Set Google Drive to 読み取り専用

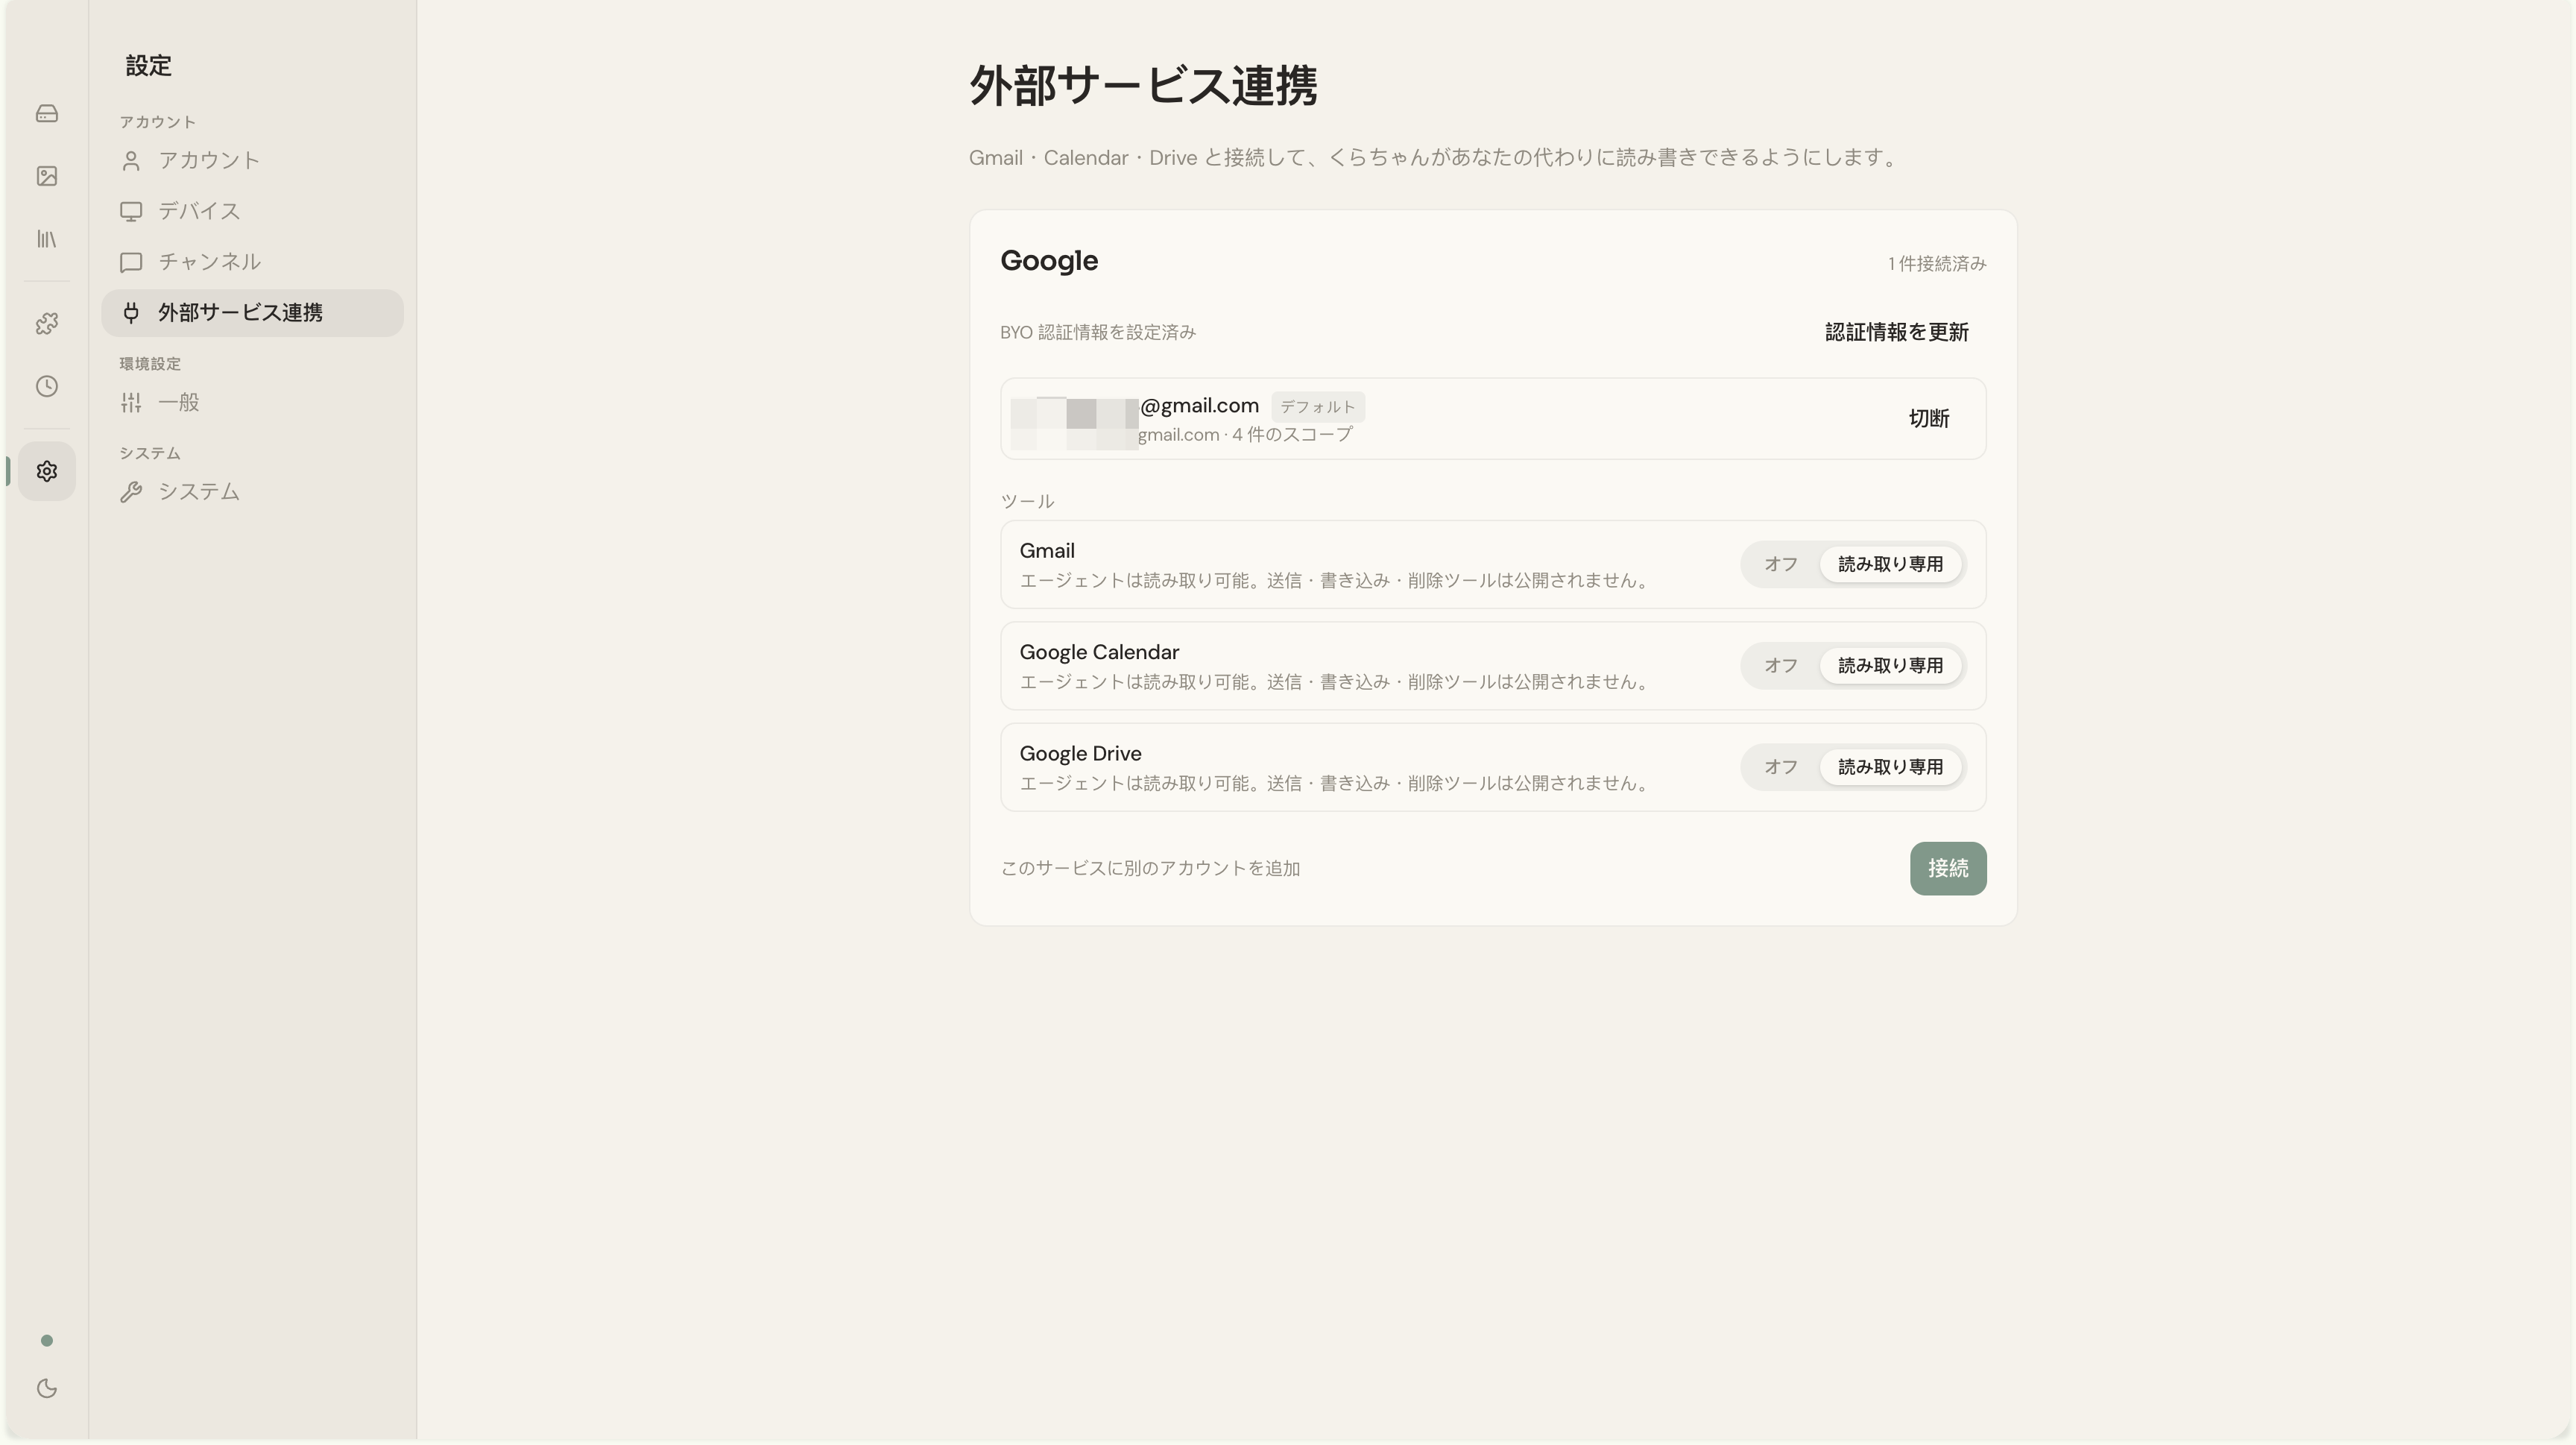tap(1890, 767)
